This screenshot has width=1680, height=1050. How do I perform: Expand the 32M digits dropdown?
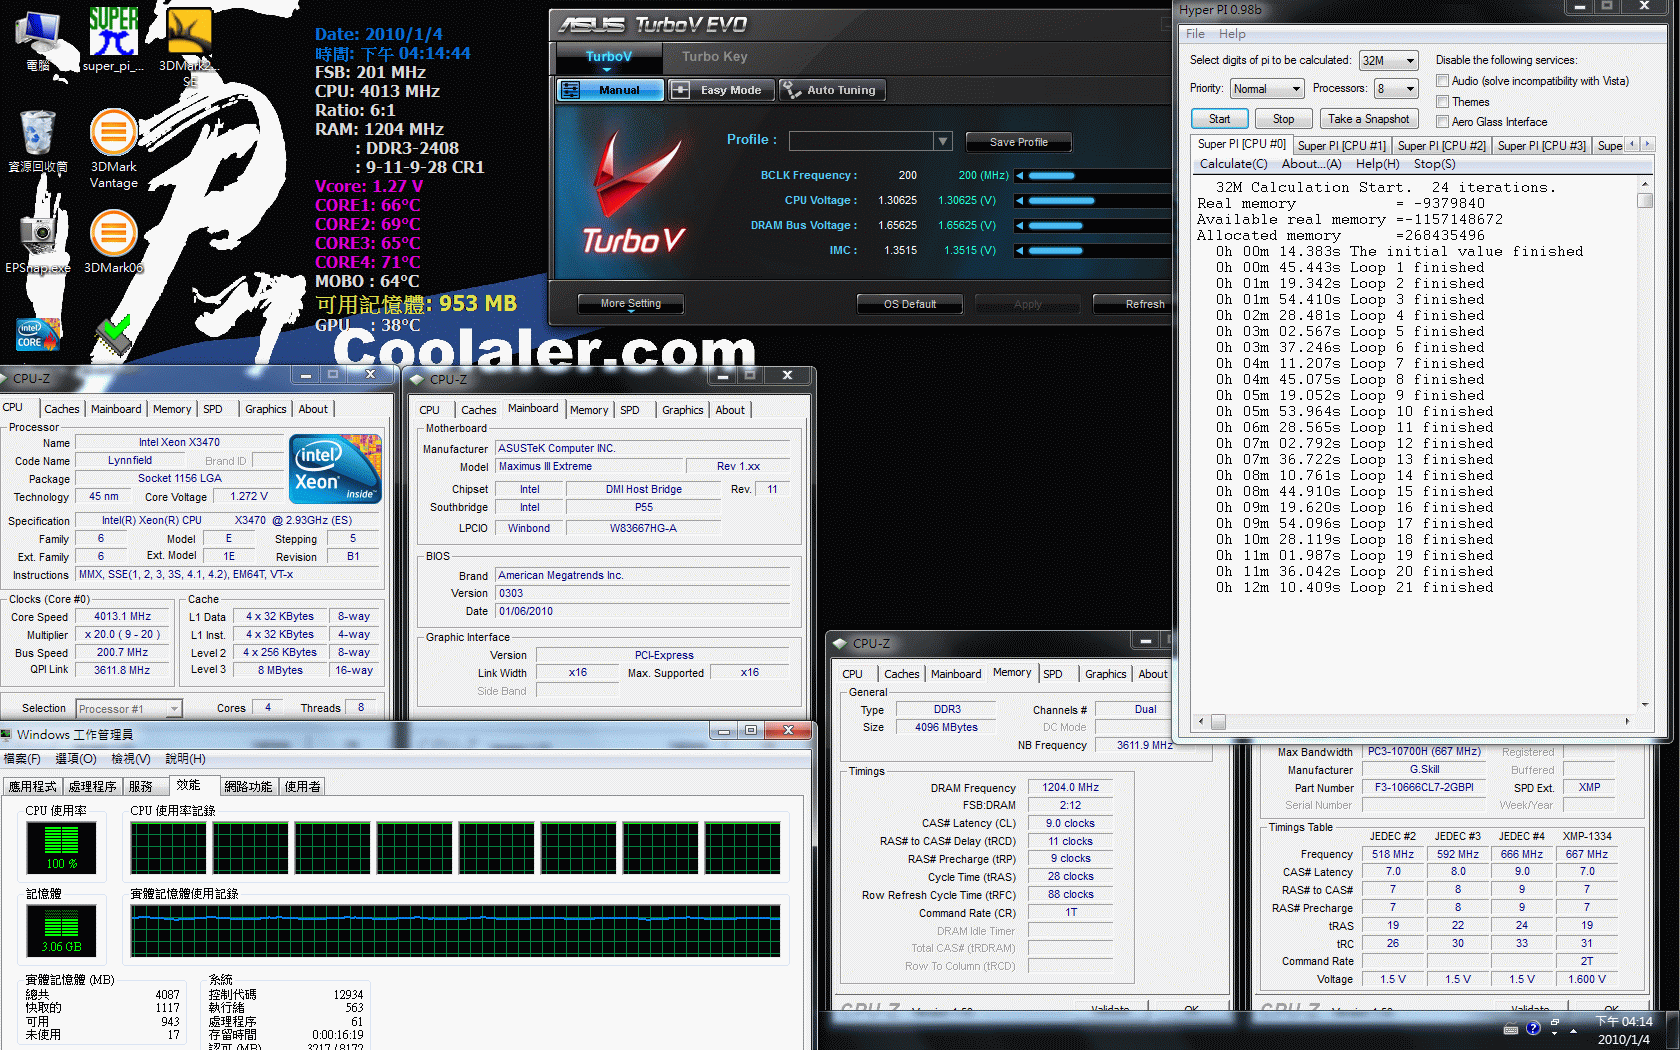[x=1388, y=61]
